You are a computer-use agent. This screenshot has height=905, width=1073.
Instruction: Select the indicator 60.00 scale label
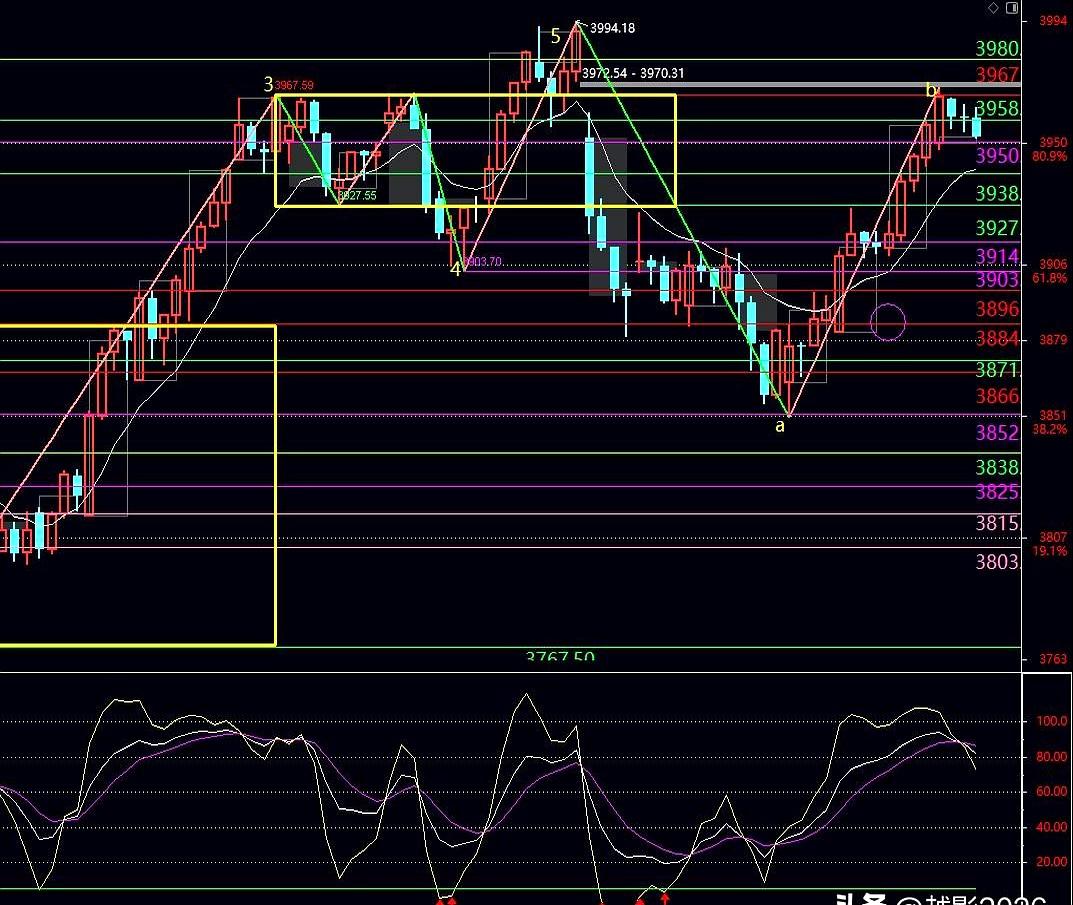[1052, 791]
